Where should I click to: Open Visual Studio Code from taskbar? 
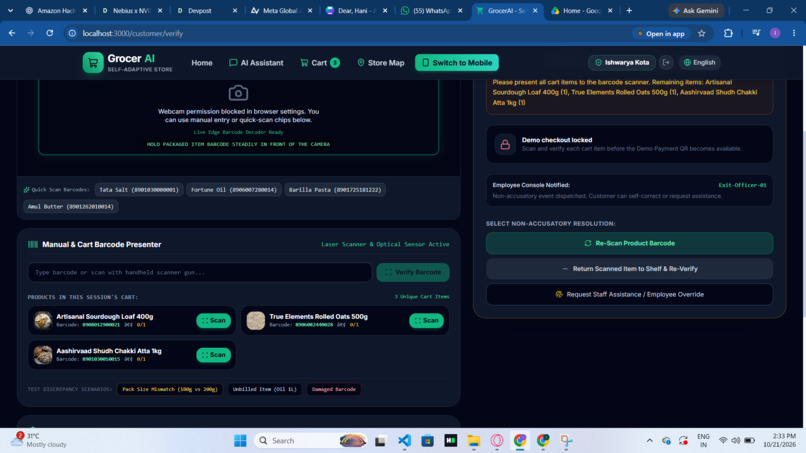404,441
